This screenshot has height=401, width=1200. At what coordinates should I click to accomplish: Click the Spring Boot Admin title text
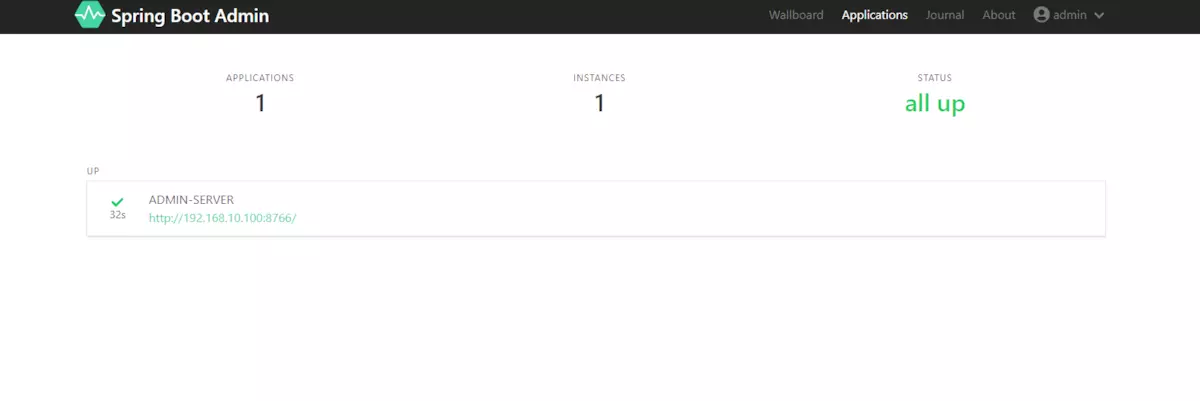tap(190, 16)
